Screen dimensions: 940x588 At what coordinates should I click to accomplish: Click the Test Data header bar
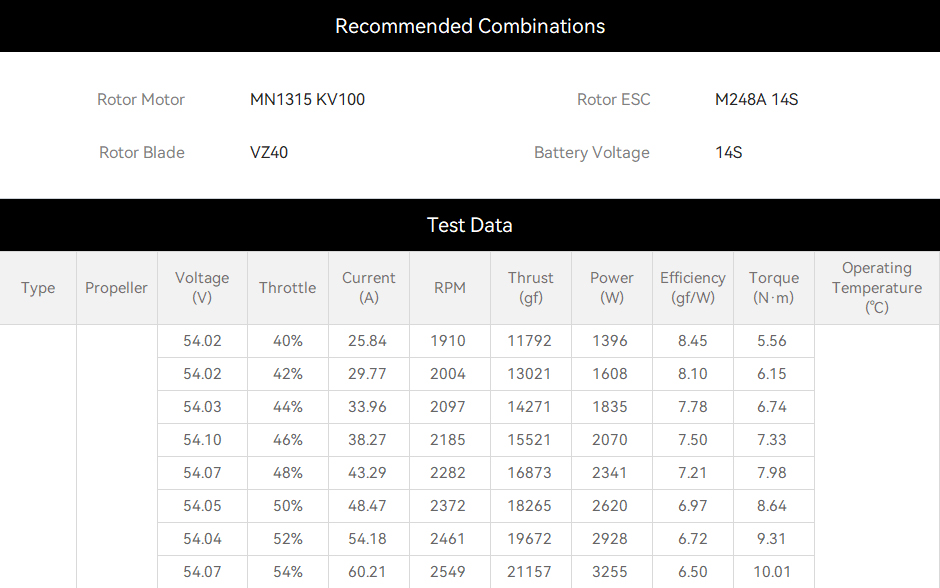point(470,225)
